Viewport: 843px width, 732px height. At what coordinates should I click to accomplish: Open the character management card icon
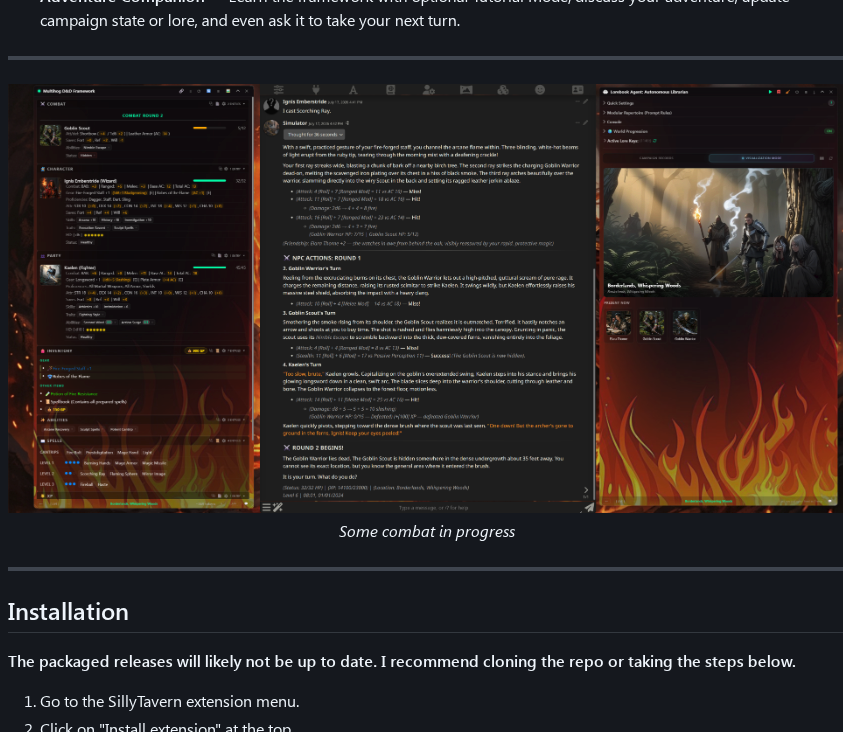(577, 90)
